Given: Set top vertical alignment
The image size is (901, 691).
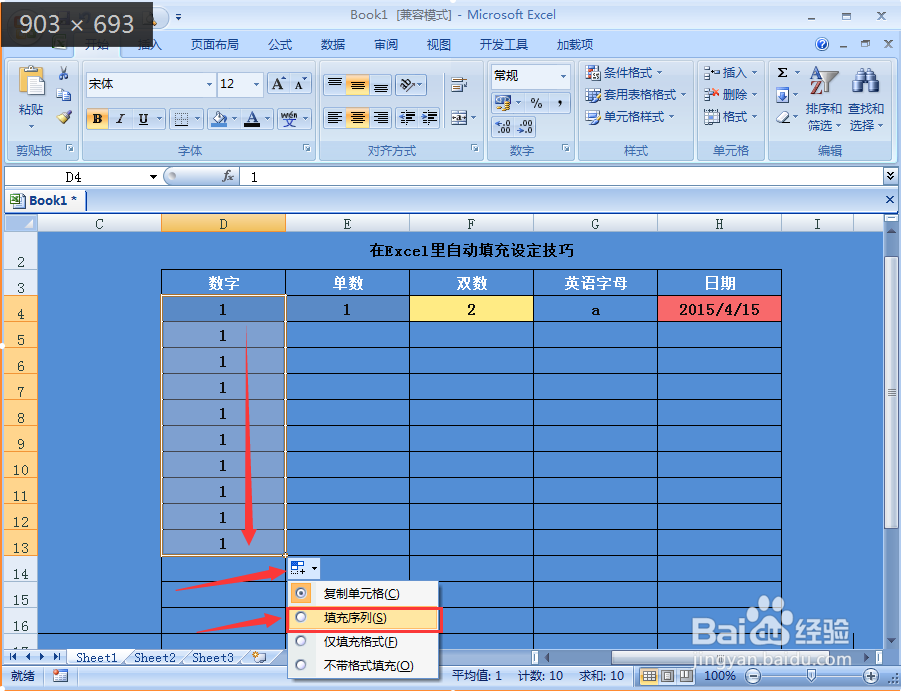Looking at the screenshot, I should [335, 84].
